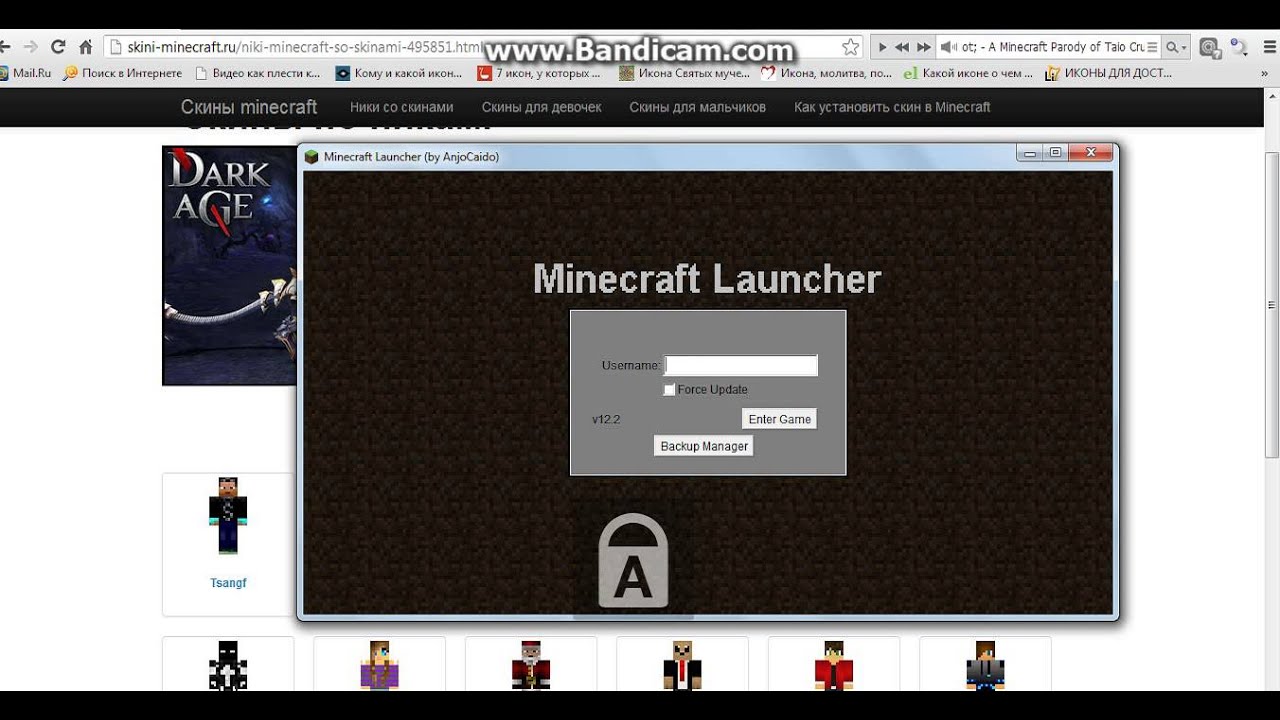Click the Скины minecraft site title
The height and width of the screenshot is (720, 1280).
click(x=249, y=107)
